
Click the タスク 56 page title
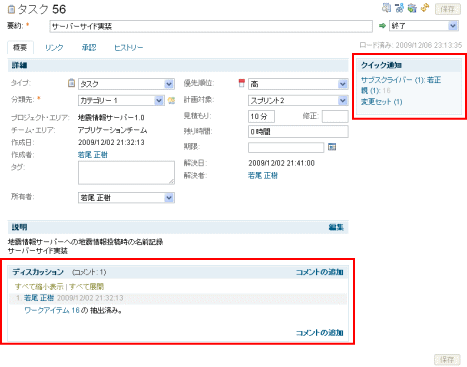[42, 9]
